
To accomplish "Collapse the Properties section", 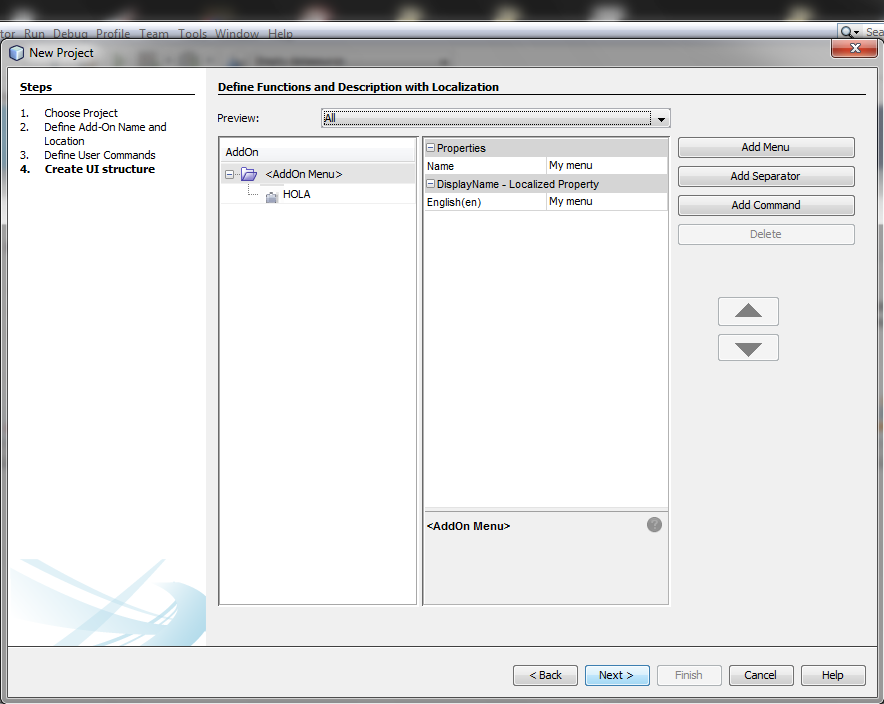I will [431, 148].
